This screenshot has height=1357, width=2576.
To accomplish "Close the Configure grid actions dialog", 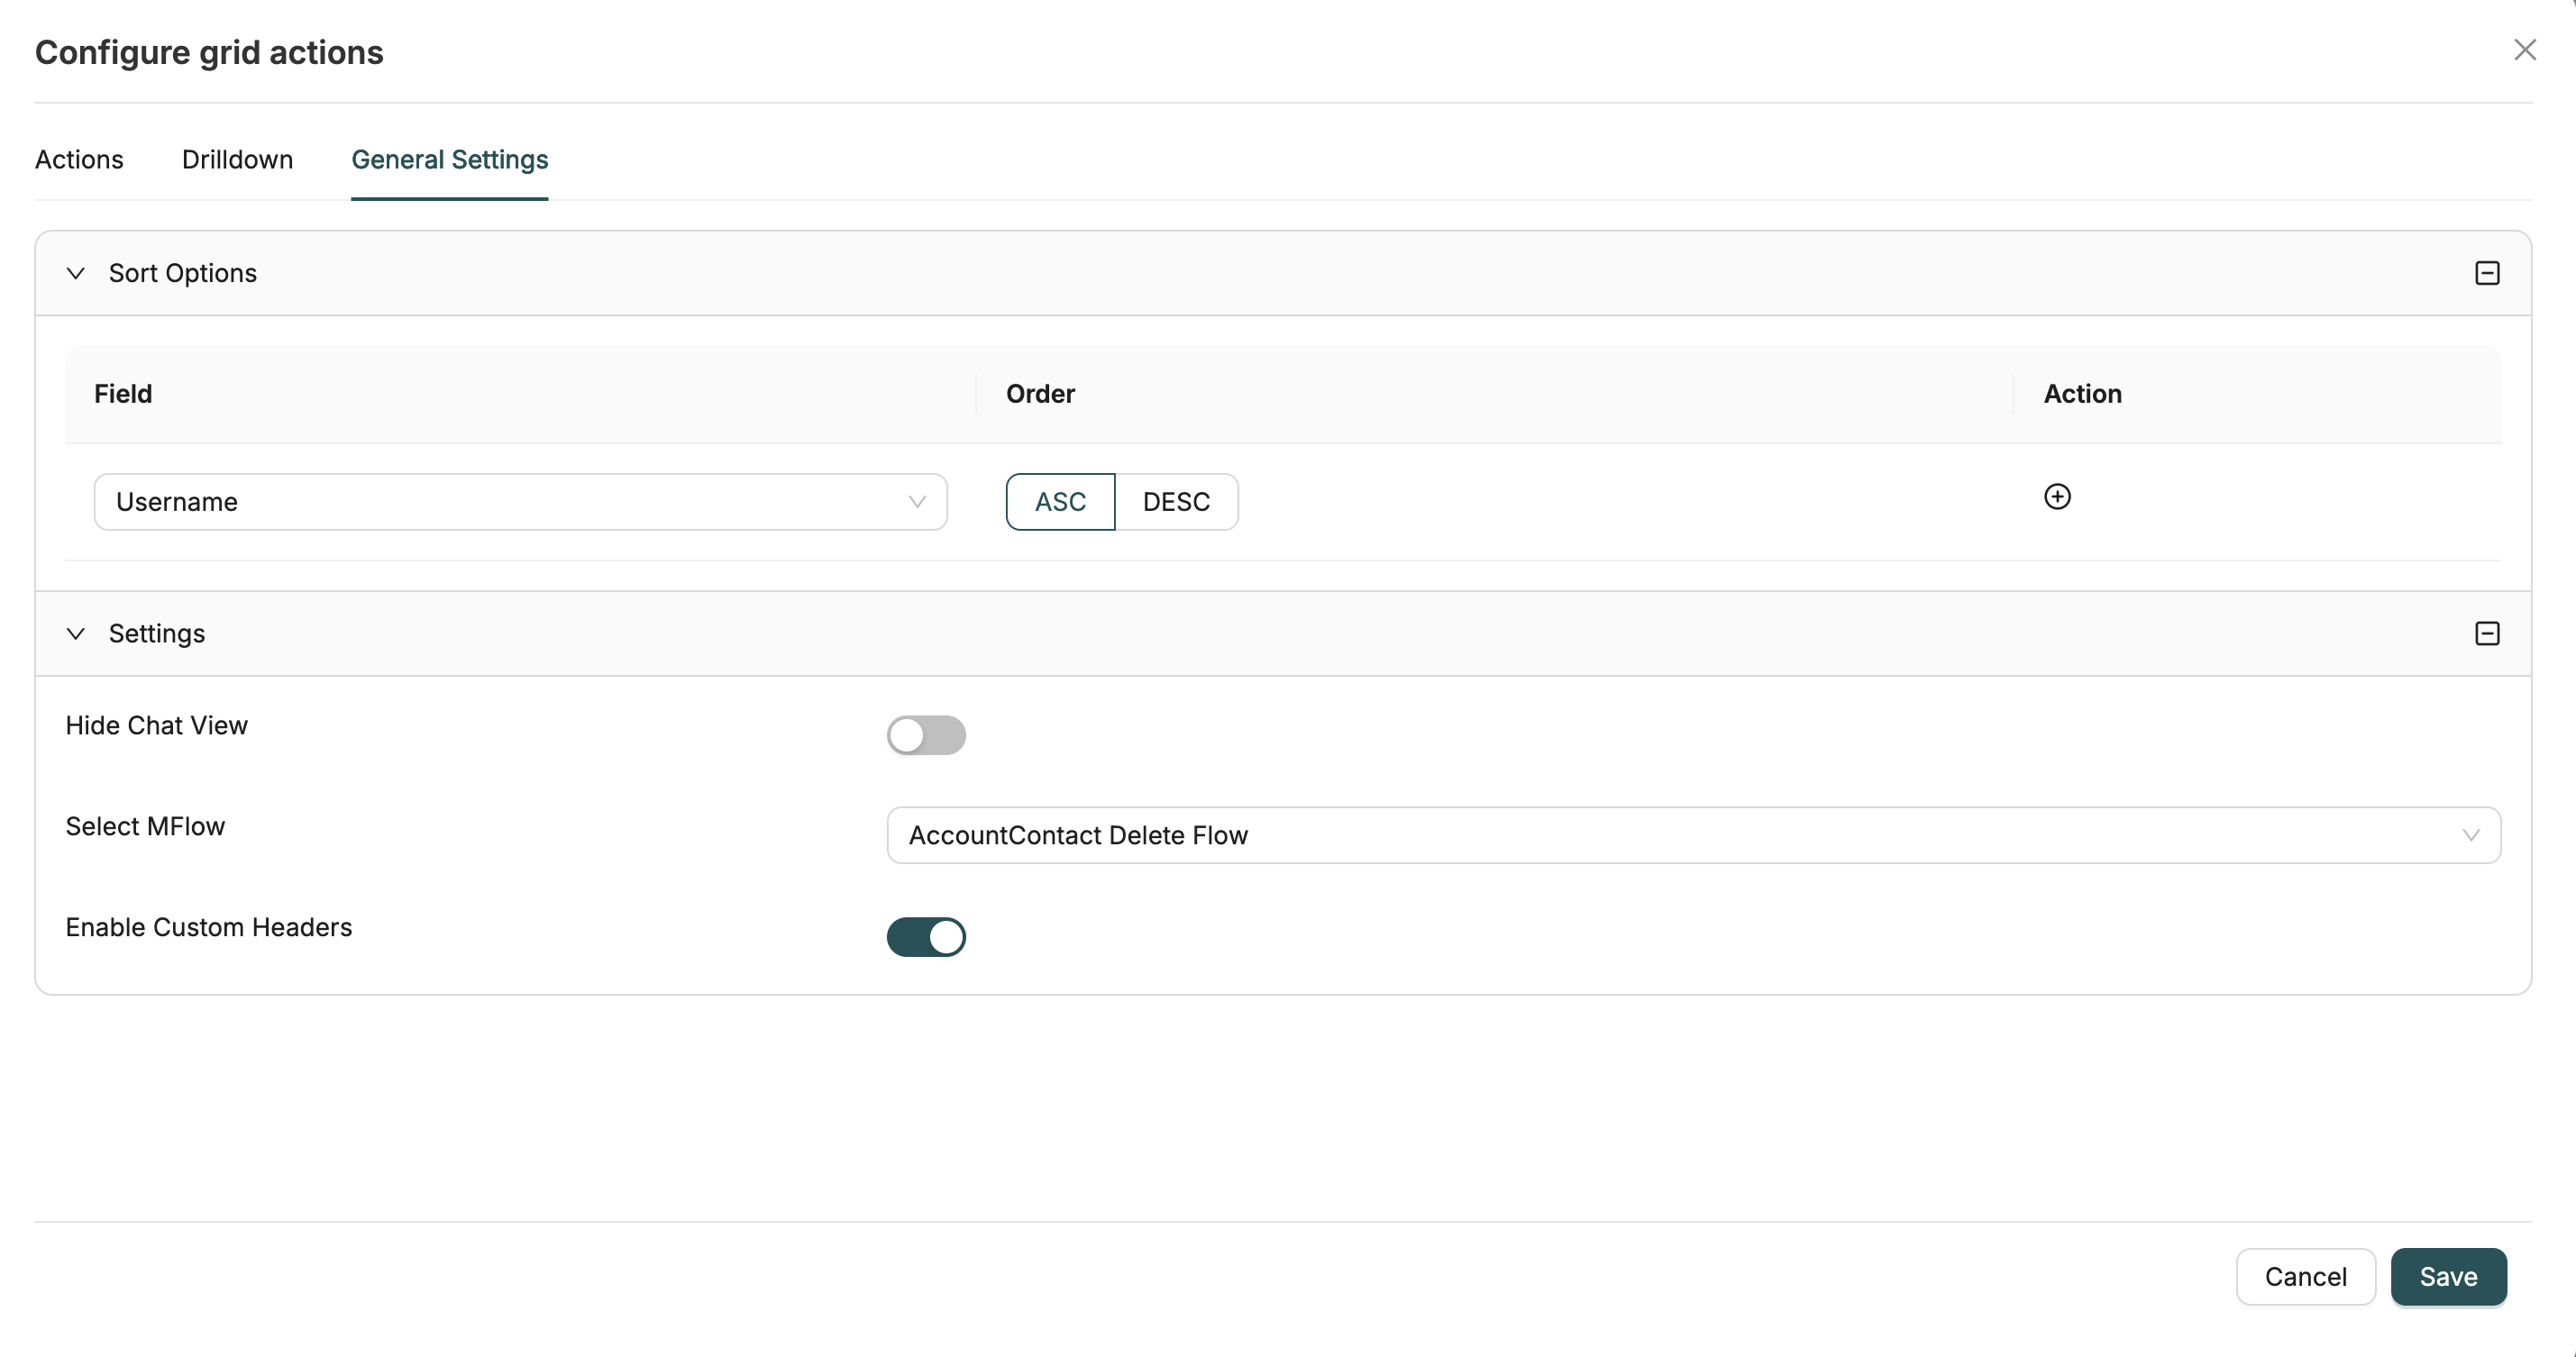I will click(x=2526, y=49).
